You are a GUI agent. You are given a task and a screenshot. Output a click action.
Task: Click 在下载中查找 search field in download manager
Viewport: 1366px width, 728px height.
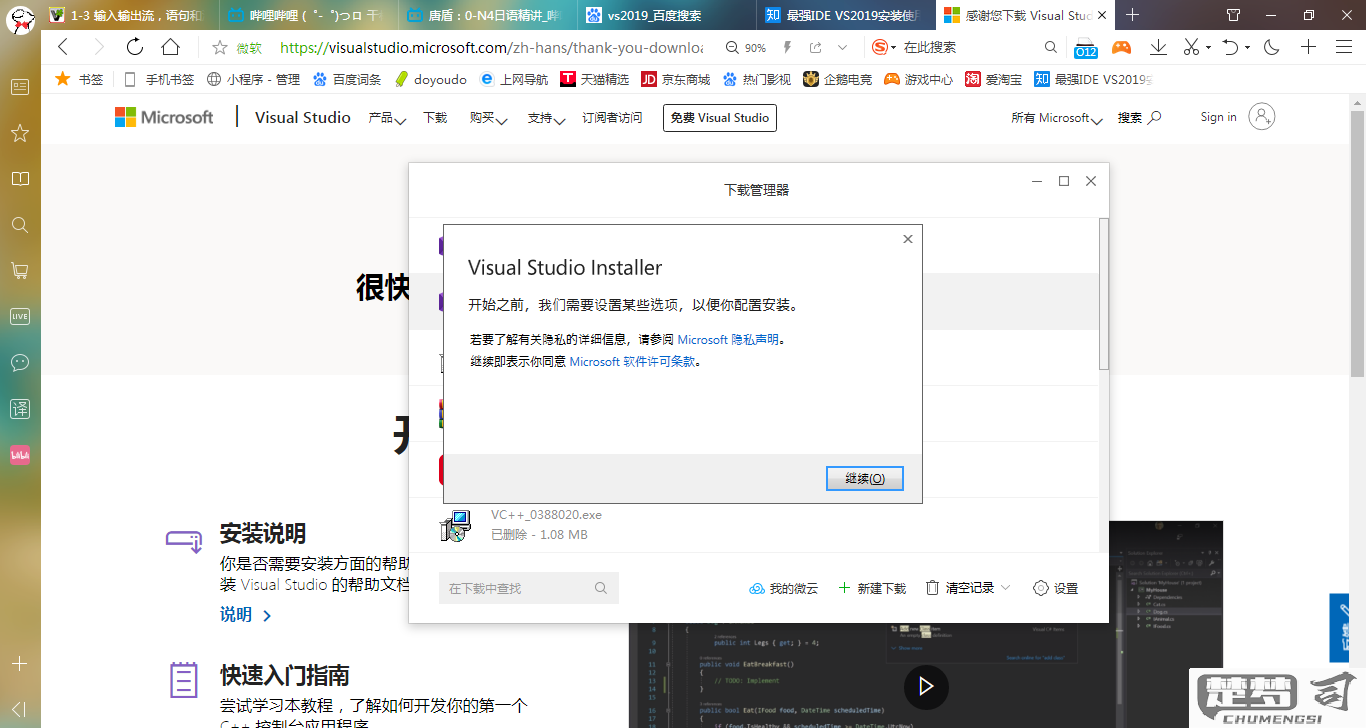pyautogui.click(x=529, y=588)
